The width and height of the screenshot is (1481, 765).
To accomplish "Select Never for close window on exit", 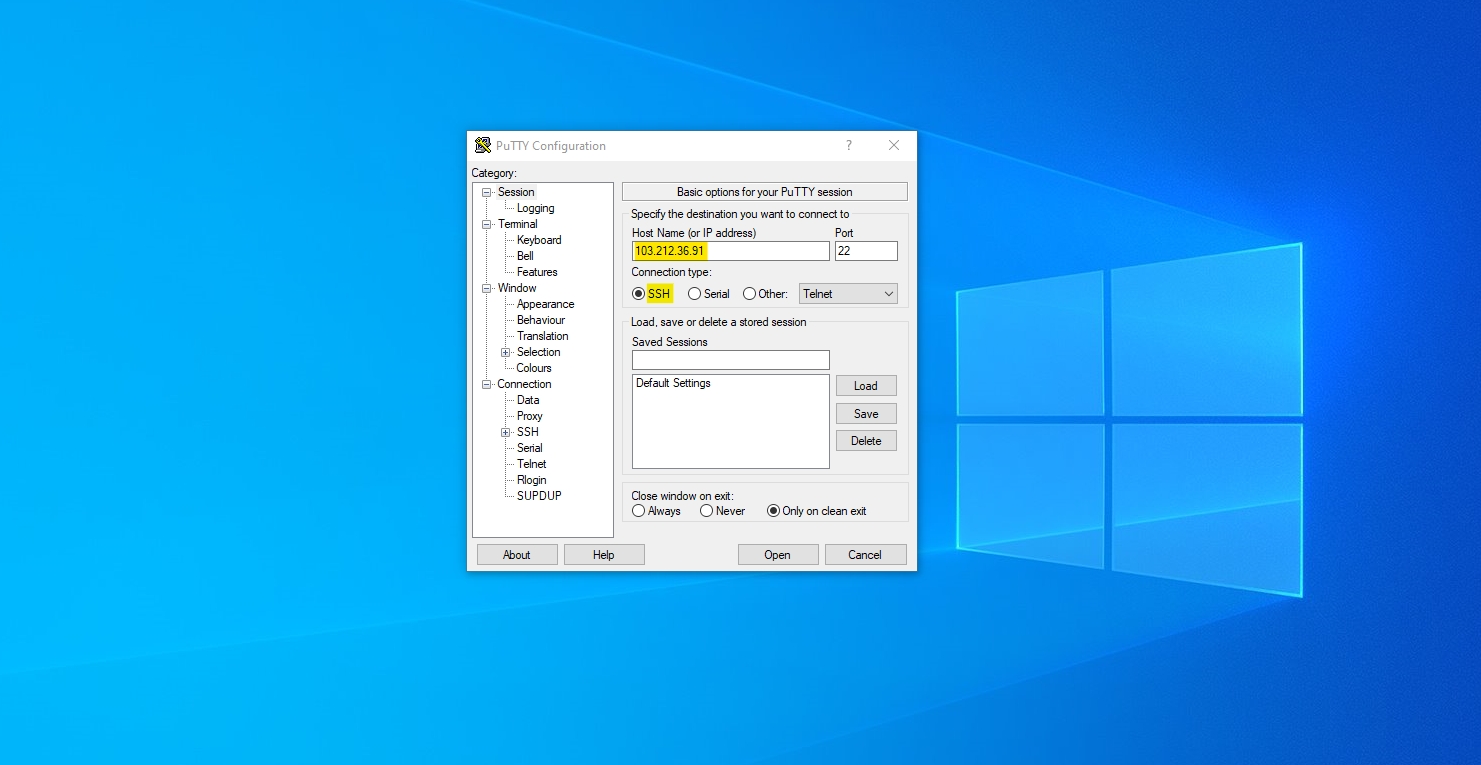I will (x=707, y=511).
